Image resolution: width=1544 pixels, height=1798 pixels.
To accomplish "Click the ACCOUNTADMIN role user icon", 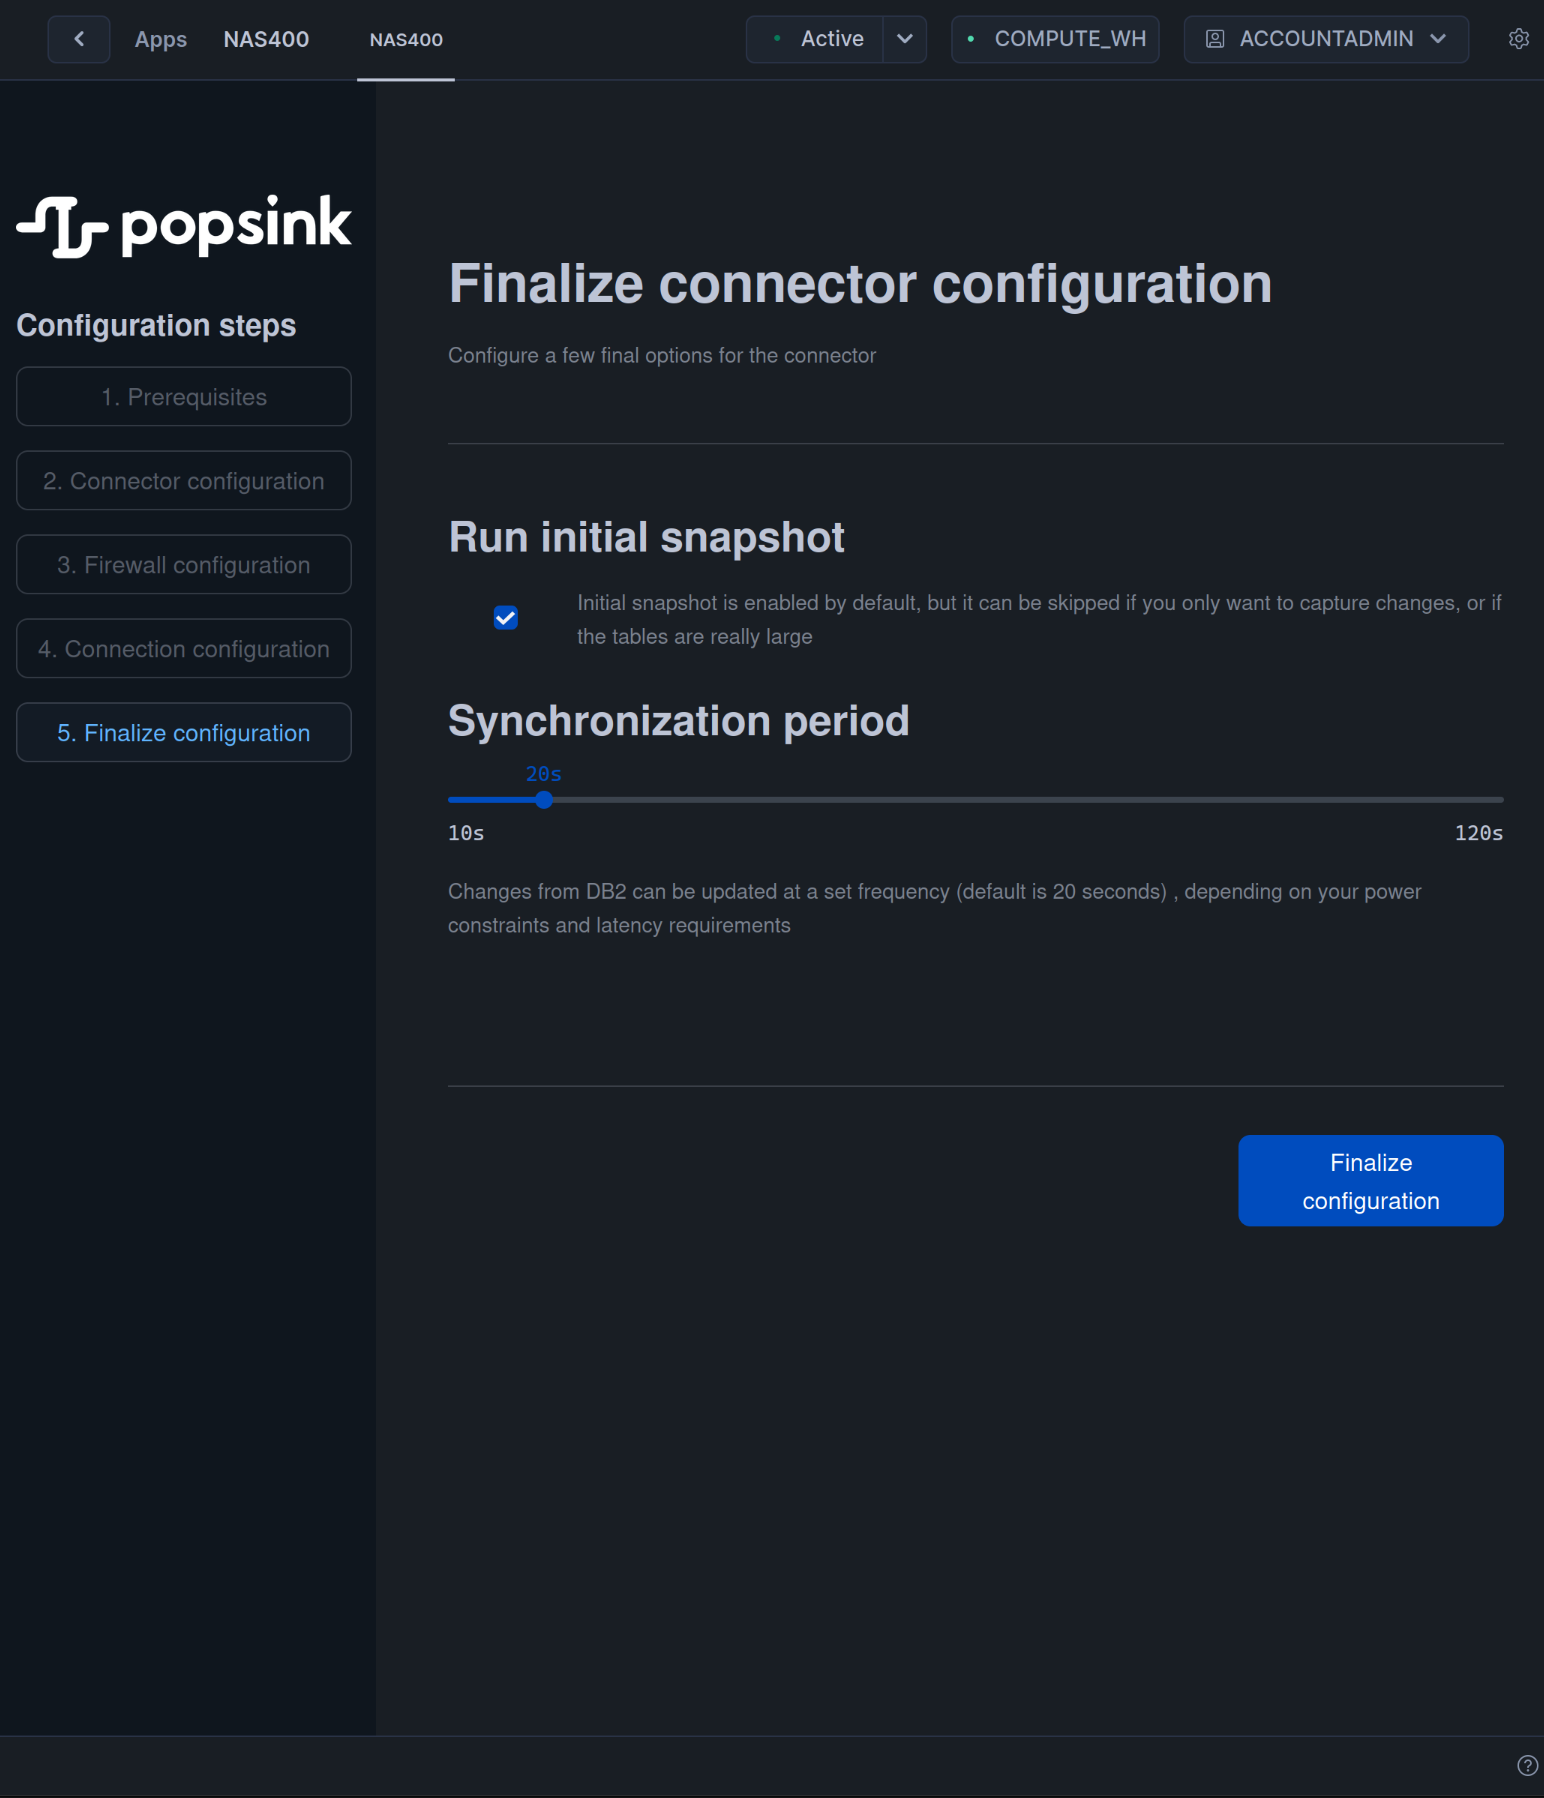I will coord(1215,39).
